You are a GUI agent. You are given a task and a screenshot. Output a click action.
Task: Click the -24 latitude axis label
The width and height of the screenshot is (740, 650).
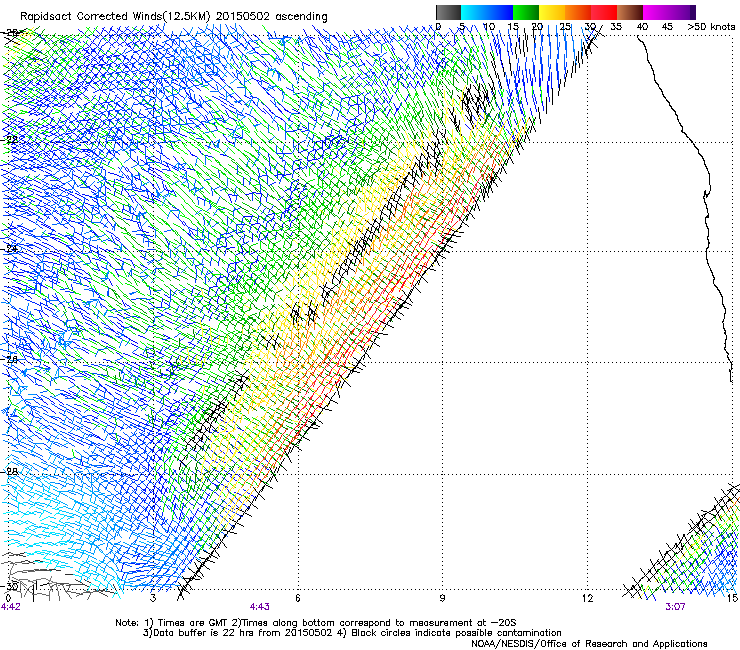tap(9, 249)
